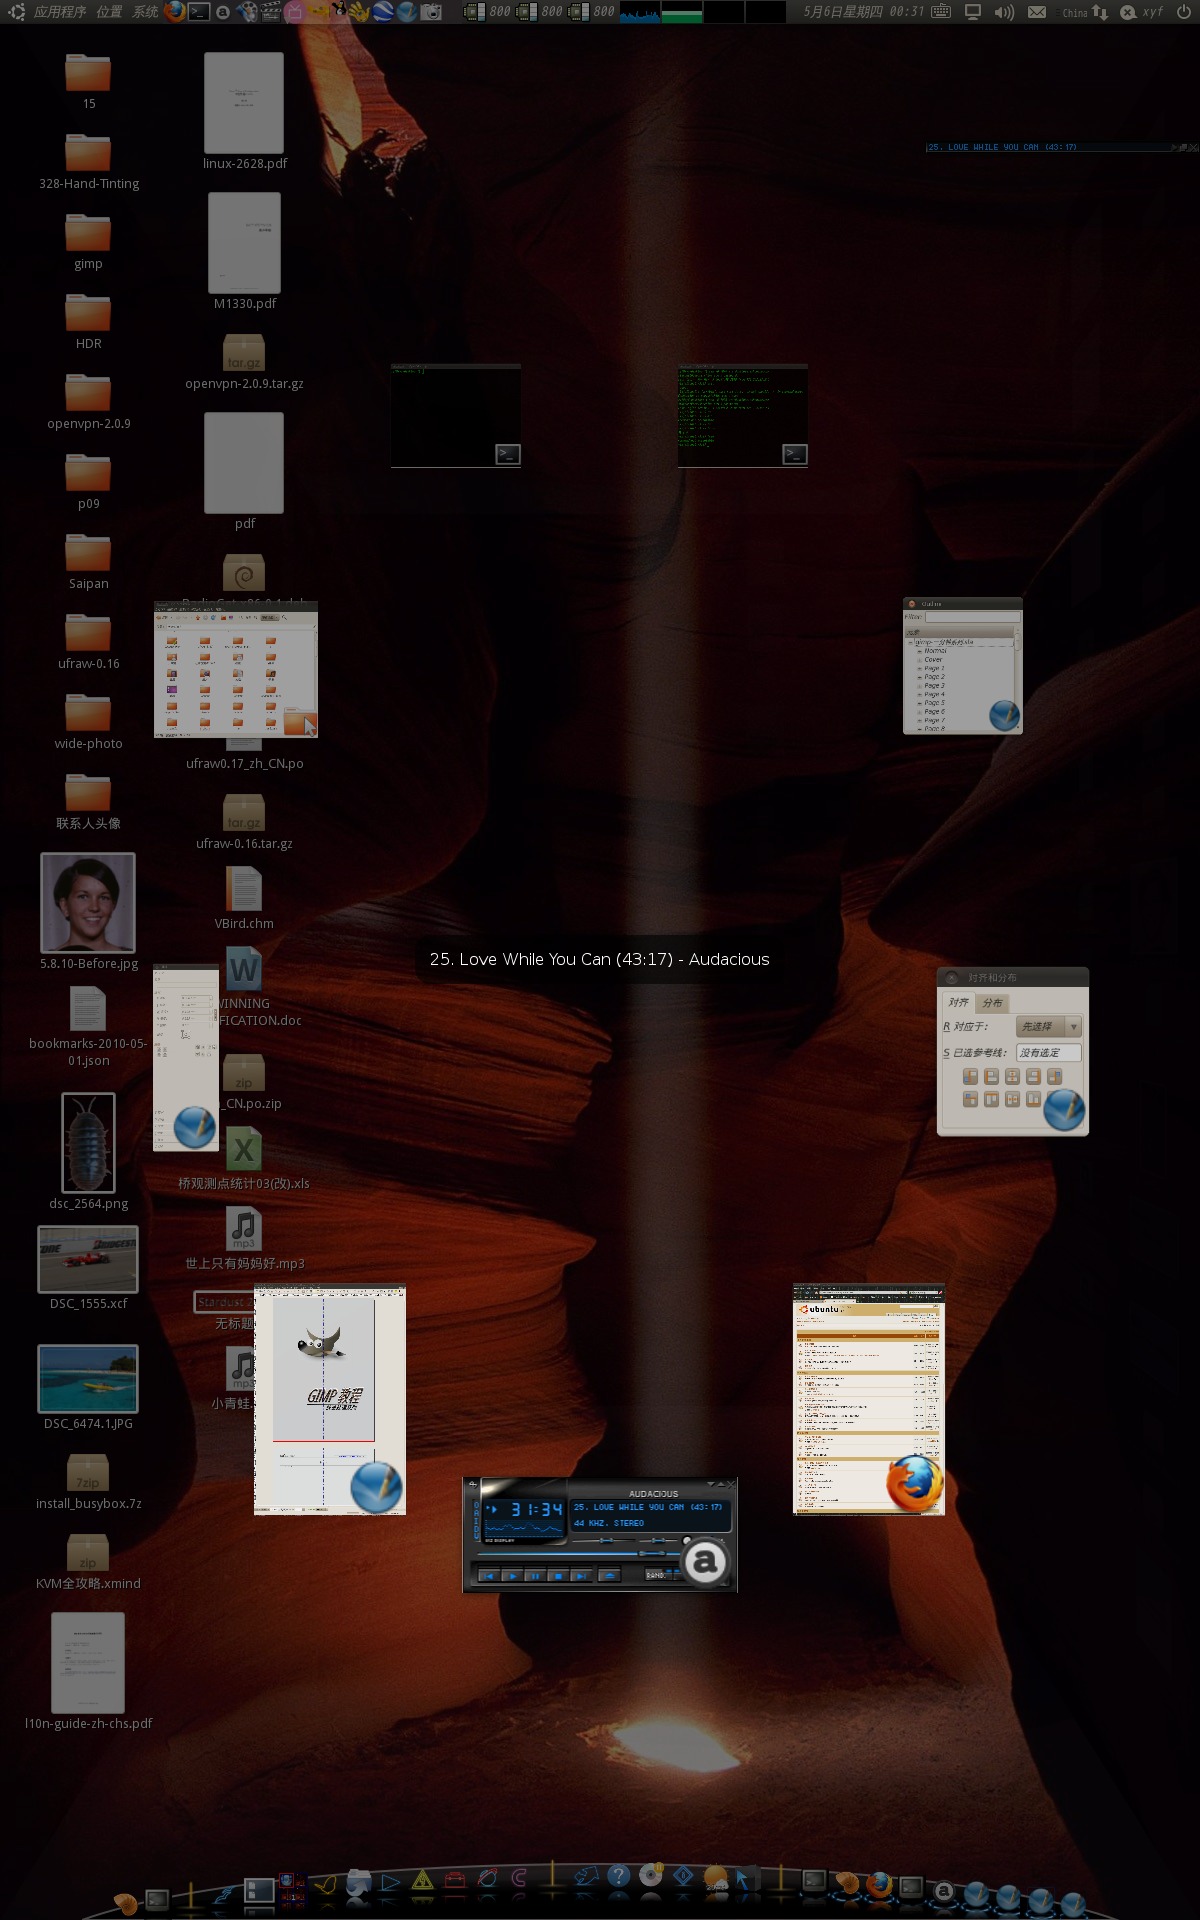Open the 应用程序 (Applications) menu
The width and height of the screenshot is (1200, 1920).
pyautogui.click(x=59, y=12)
